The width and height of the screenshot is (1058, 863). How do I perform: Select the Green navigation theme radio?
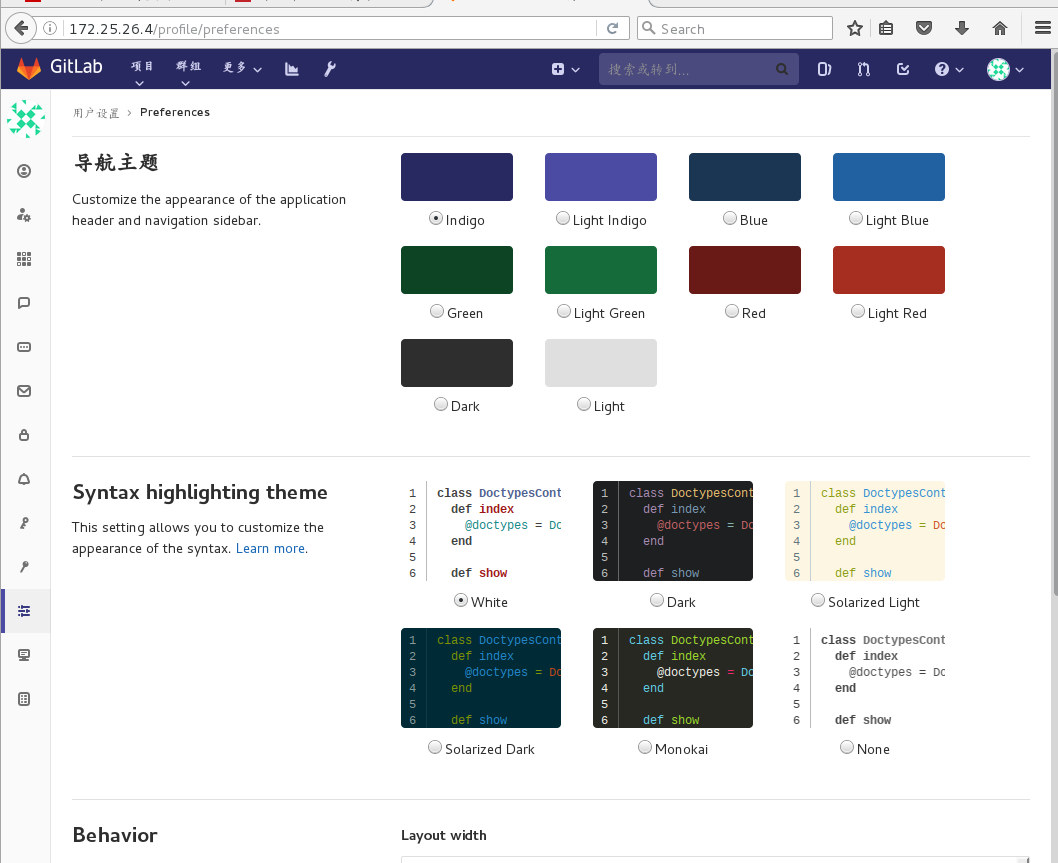click(437, 311)
